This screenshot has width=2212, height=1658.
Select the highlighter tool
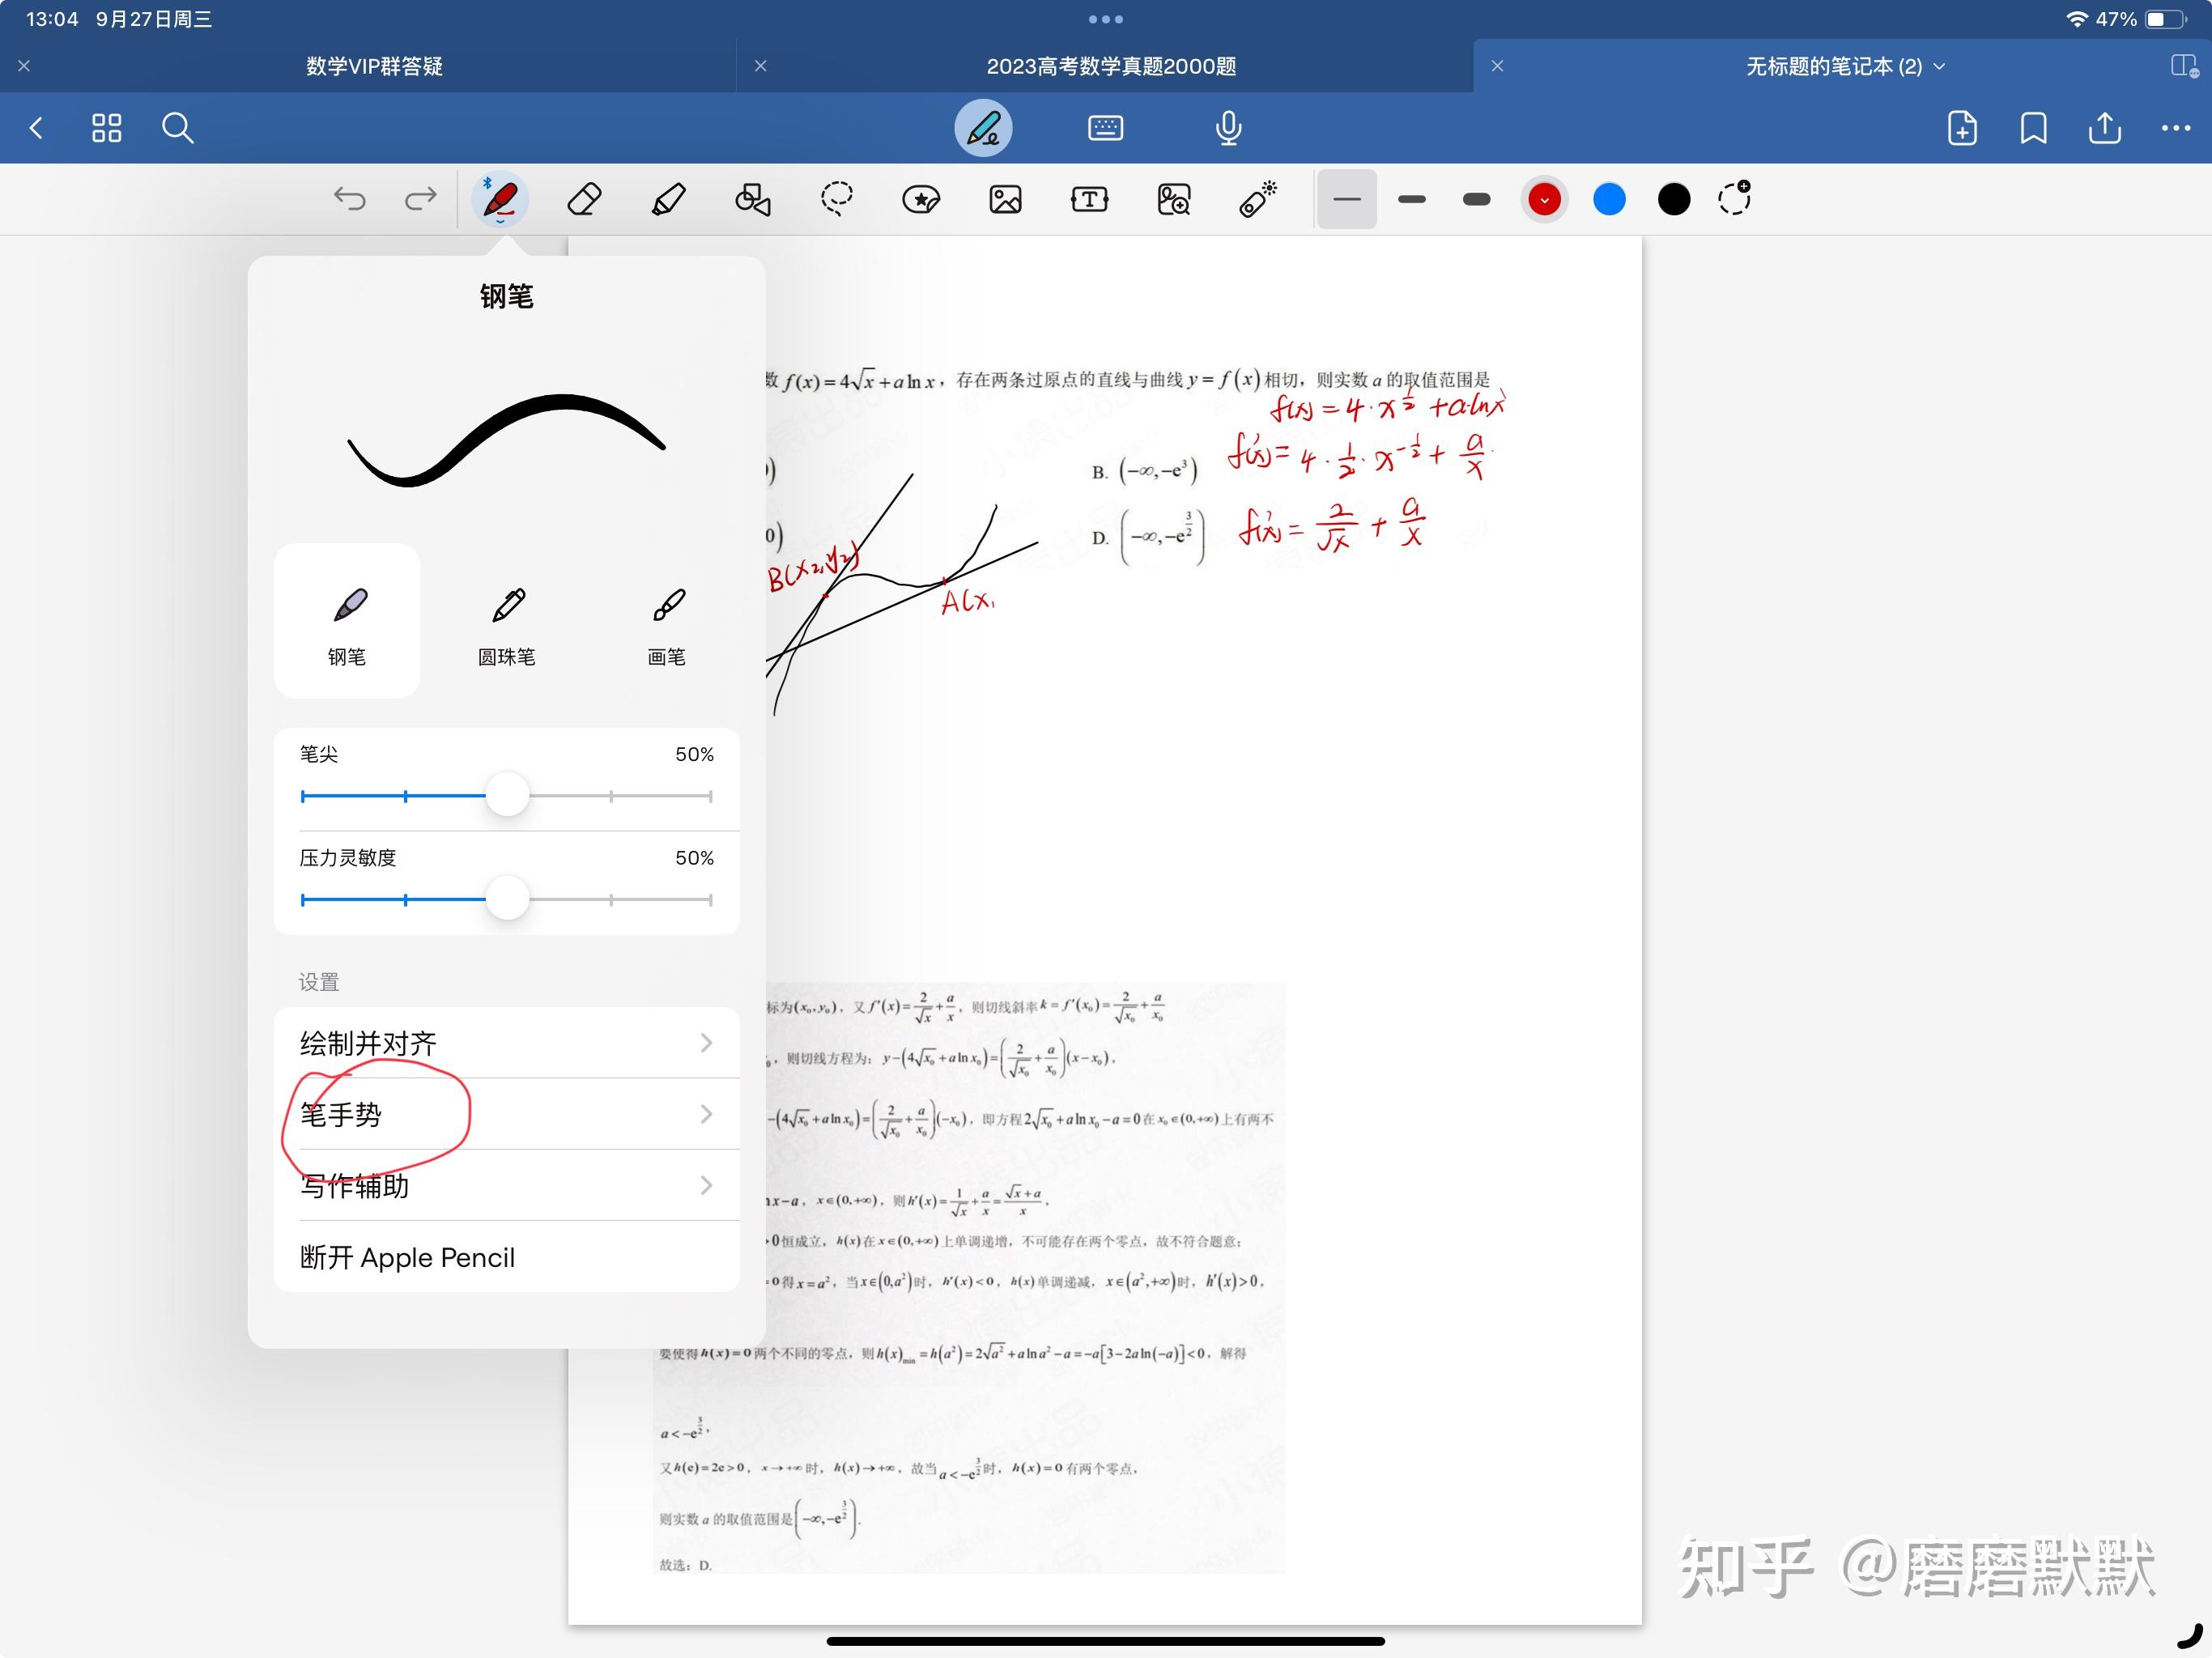667,200
